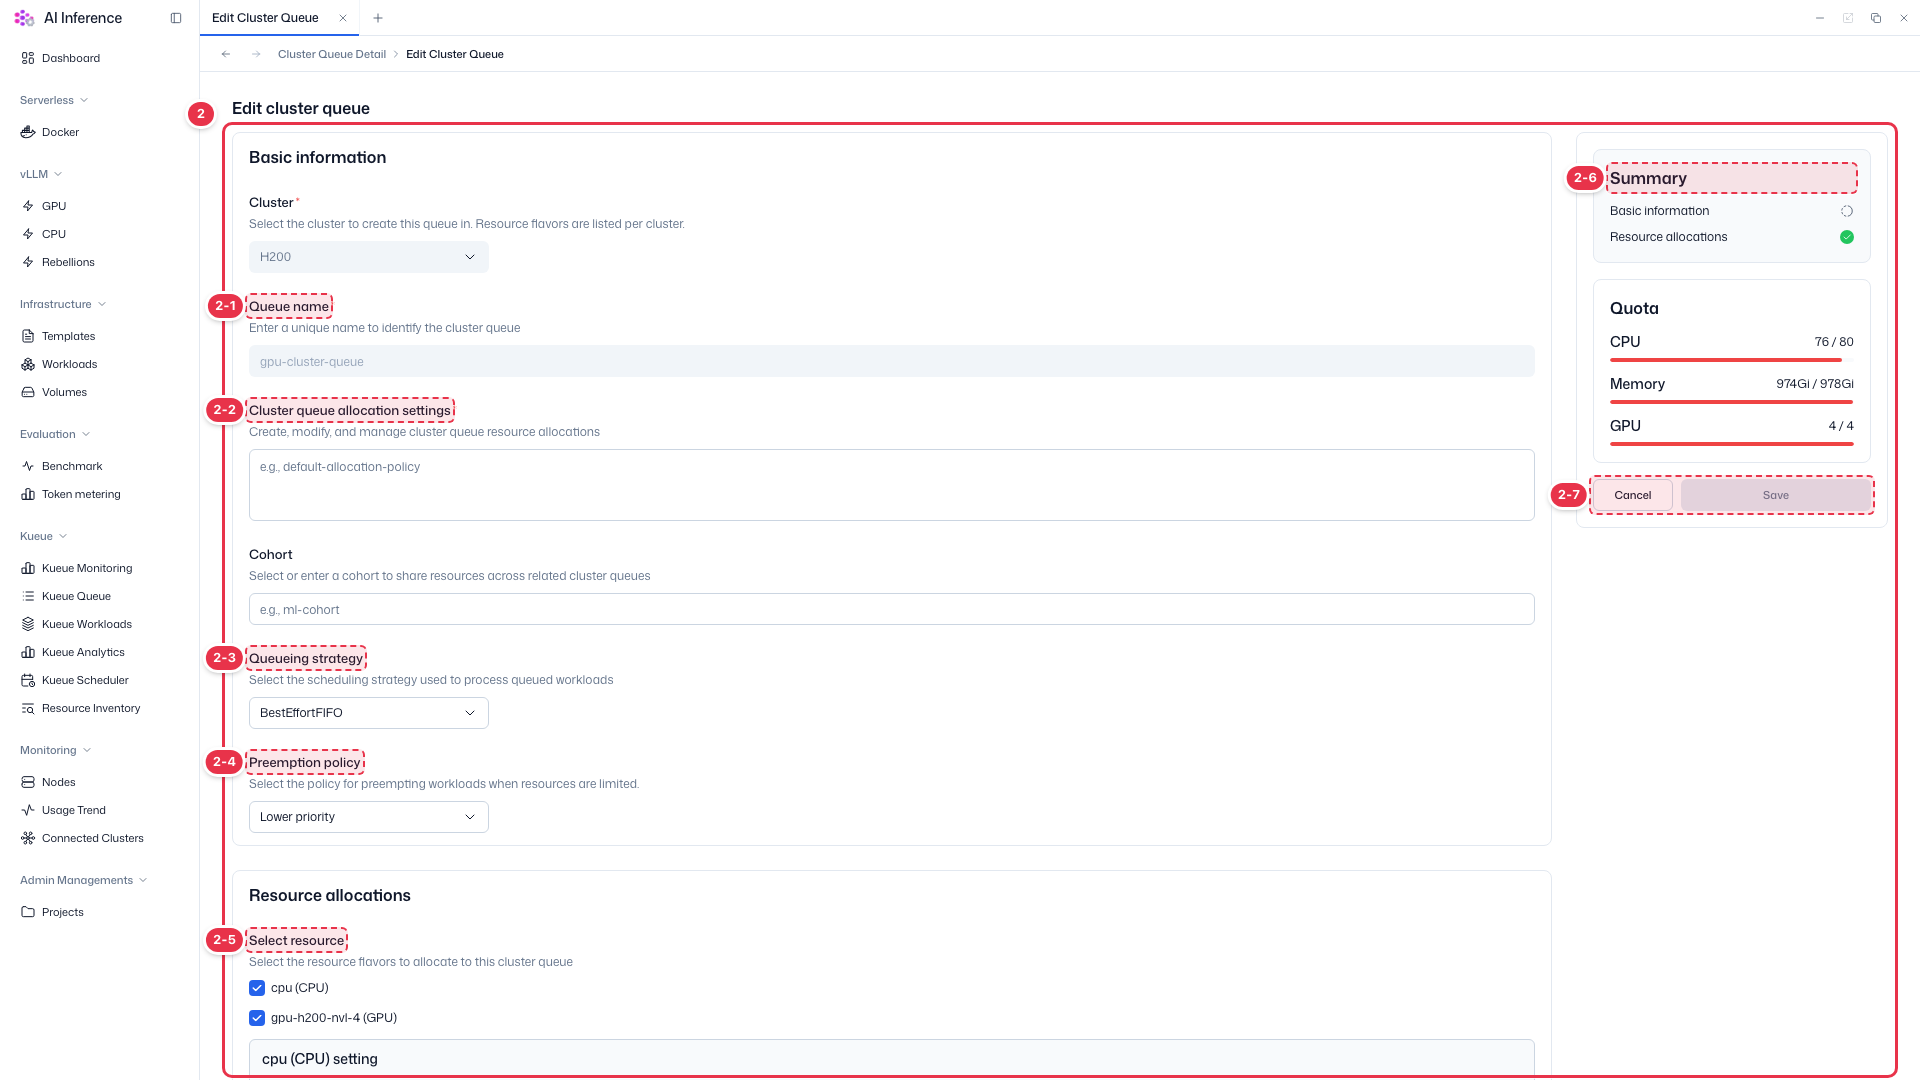
Task: Click the Memory quota progress bar
Action: (x=1732, y=402)
